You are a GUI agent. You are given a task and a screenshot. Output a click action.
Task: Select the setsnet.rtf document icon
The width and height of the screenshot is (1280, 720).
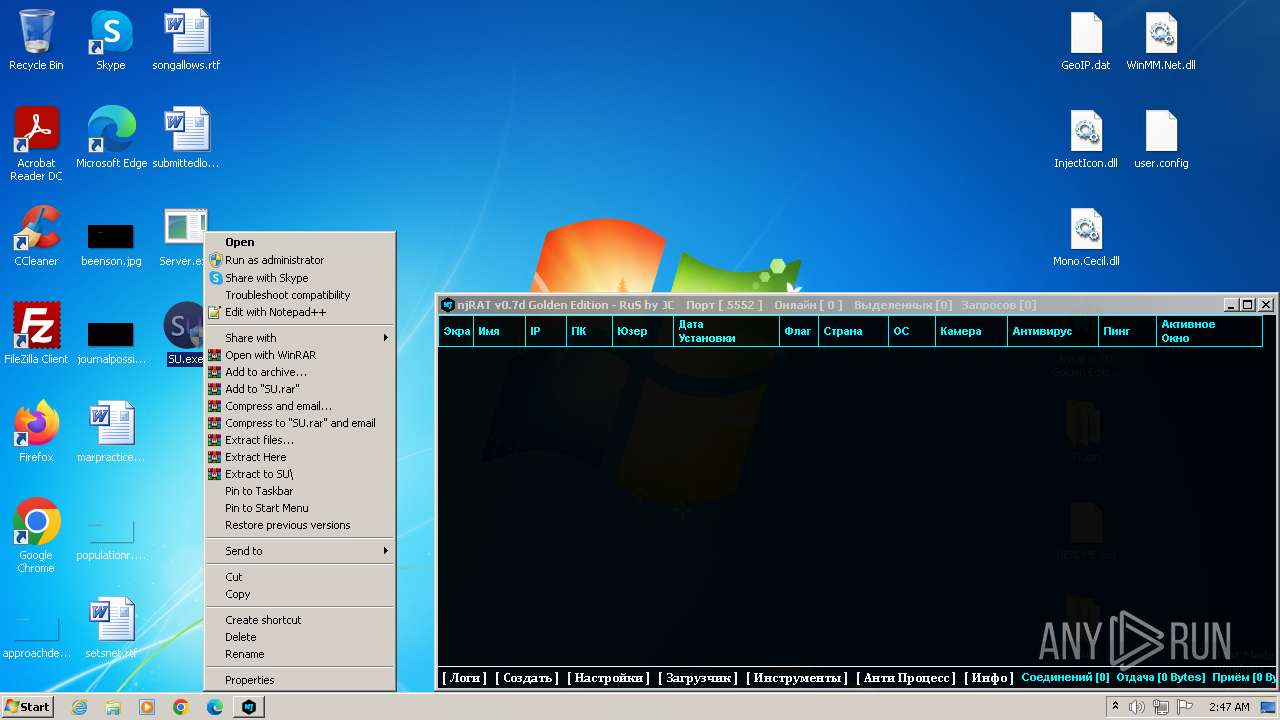tap(111, 628)
